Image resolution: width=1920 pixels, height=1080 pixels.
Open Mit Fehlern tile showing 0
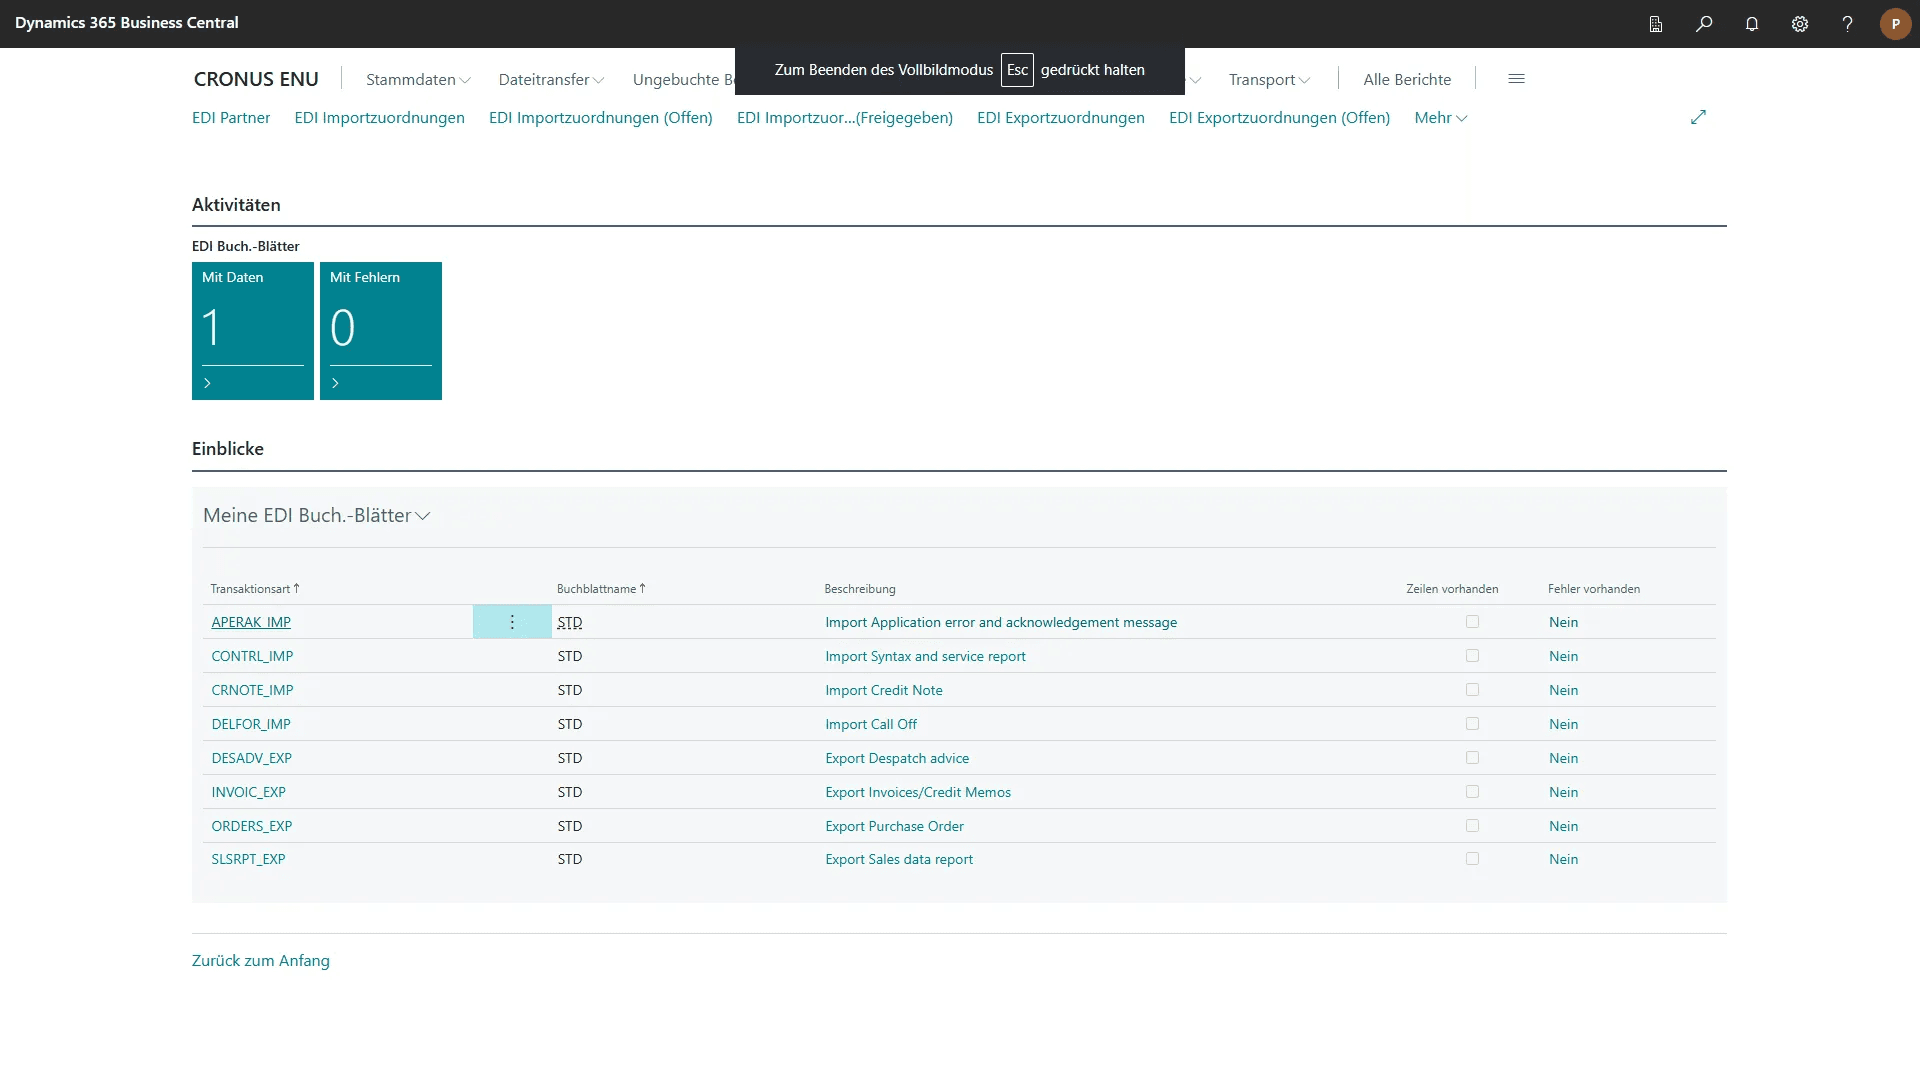(x=381, y=331)
